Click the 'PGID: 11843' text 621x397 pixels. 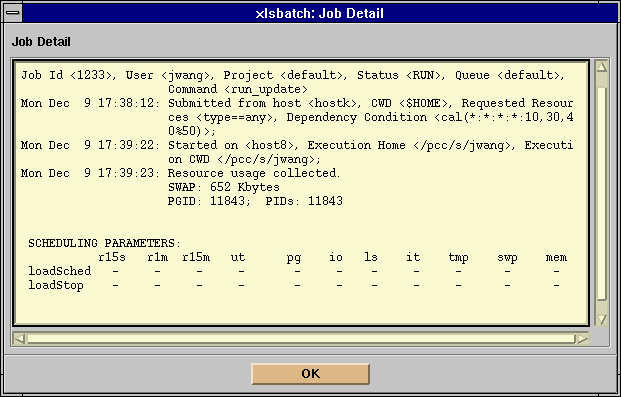coord(206,201)
